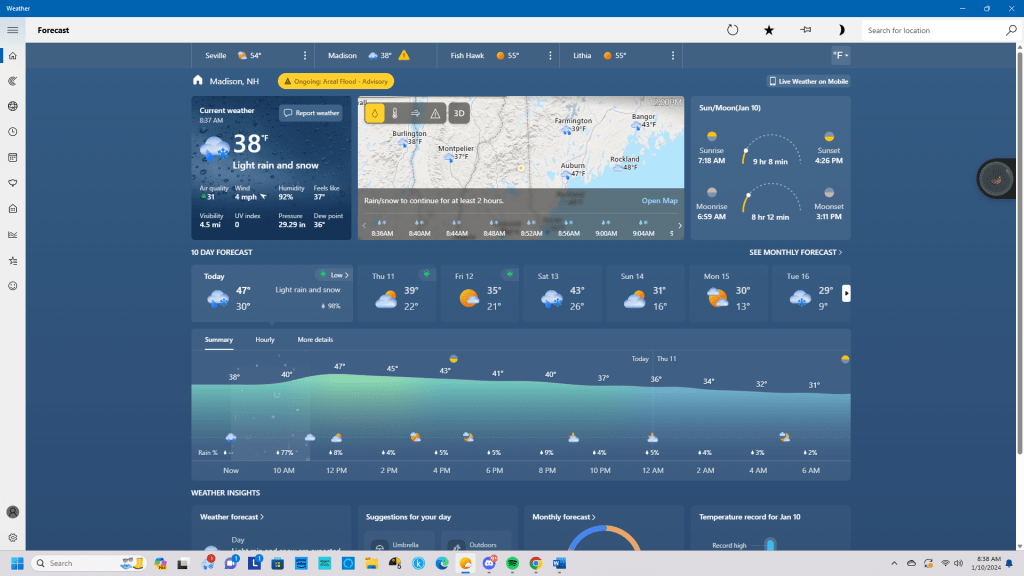Image resolution: width=1024 pixels, height=576 pixels.
Task: Open Seville location options menu
Action: click(305, 55)
